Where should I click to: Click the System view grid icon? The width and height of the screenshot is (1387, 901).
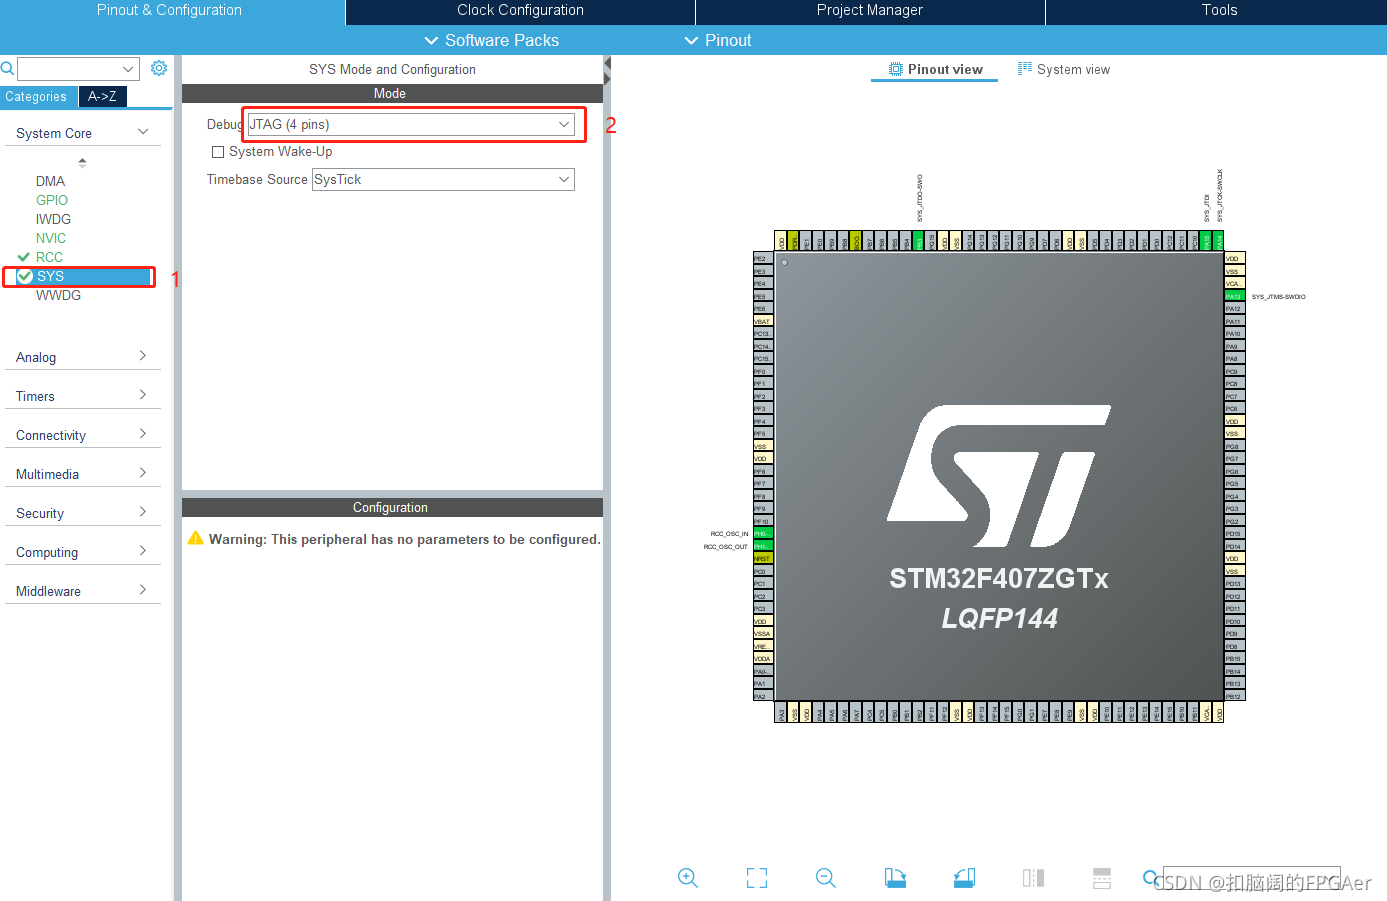[1025, 69]
